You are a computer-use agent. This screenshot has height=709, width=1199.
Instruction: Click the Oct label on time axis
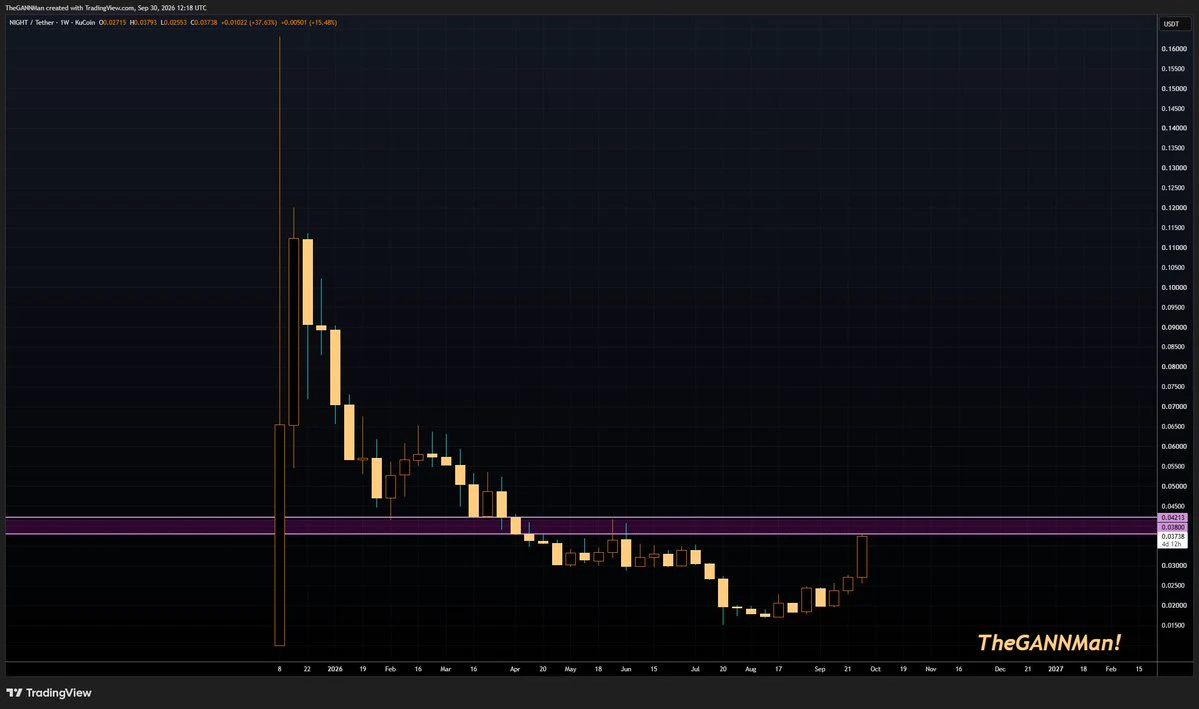[876, 669]
